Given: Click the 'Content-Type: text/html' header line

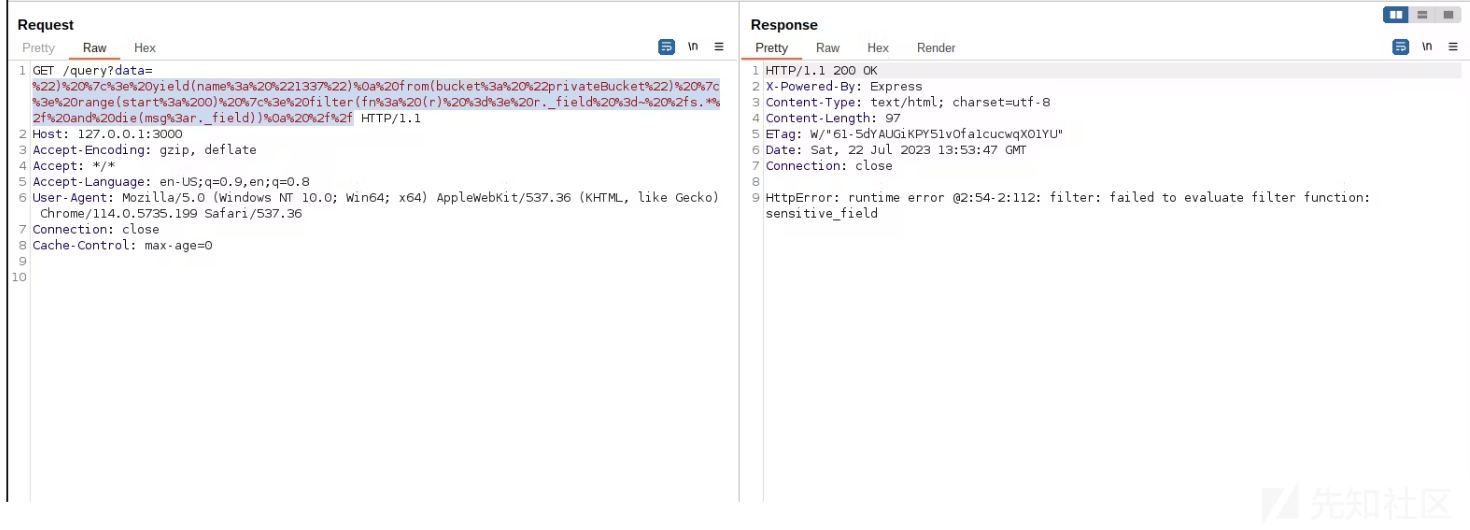Looking at the screenshot, I should tap(907, 103).
